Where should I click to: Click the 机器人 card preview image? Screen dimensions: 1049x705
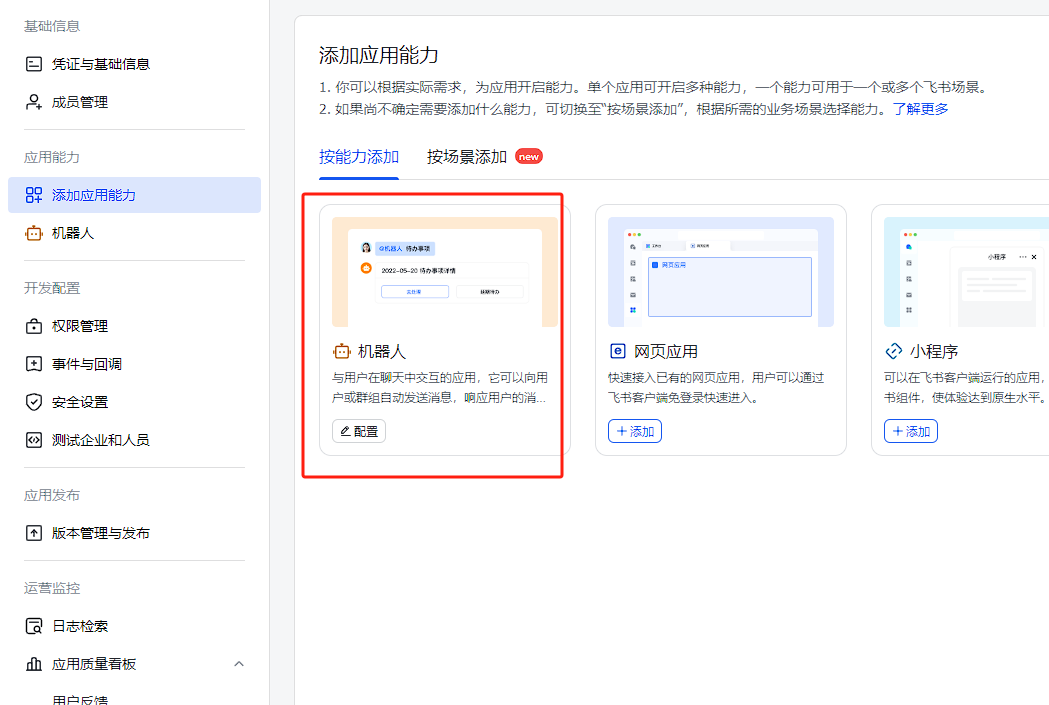(445, 272)
